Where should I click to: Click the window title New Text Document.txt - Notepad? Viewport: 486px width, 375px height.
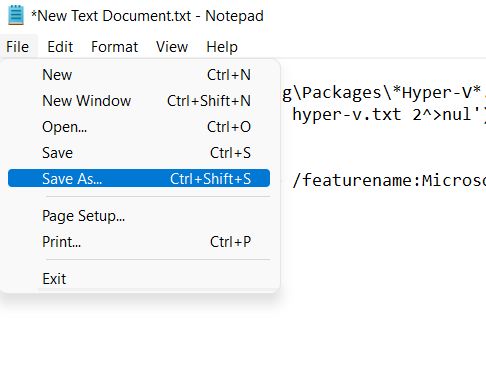click(x=147, y=16)
